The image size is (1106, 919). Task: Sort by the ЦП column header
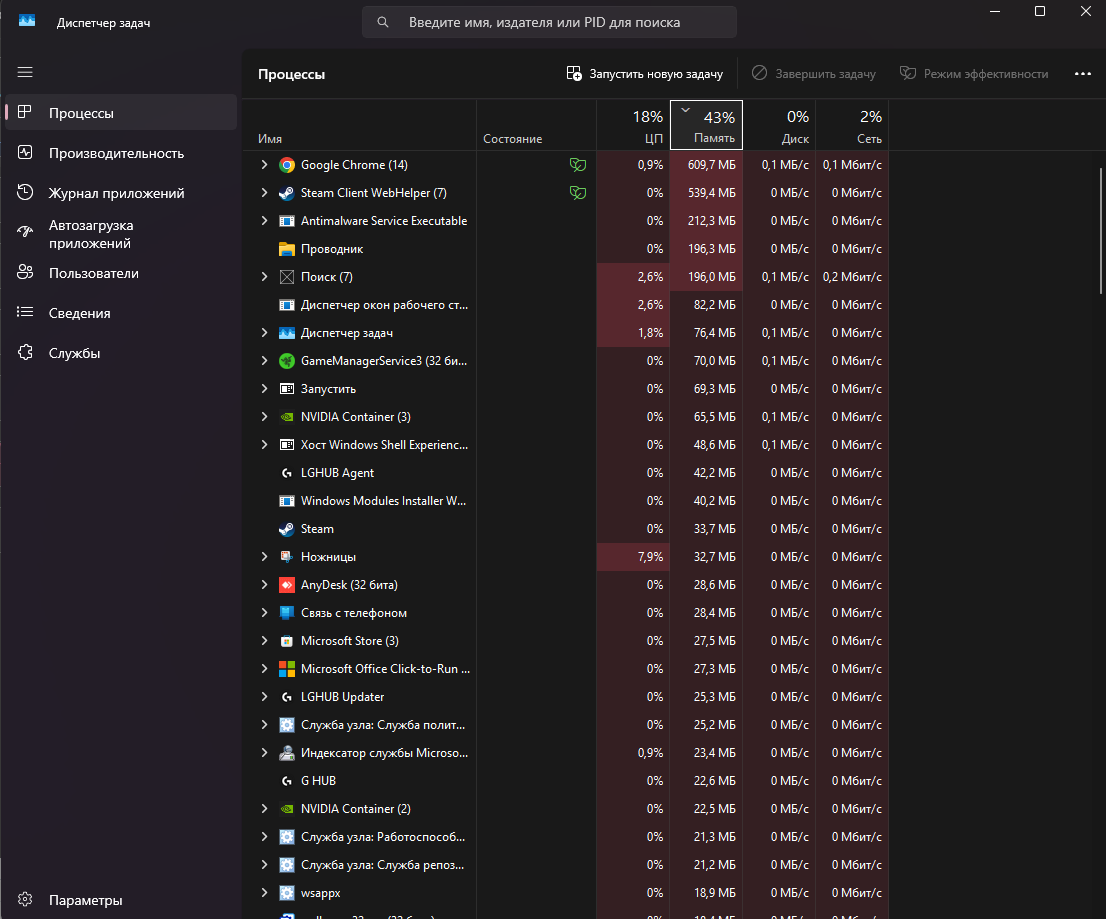633,125
